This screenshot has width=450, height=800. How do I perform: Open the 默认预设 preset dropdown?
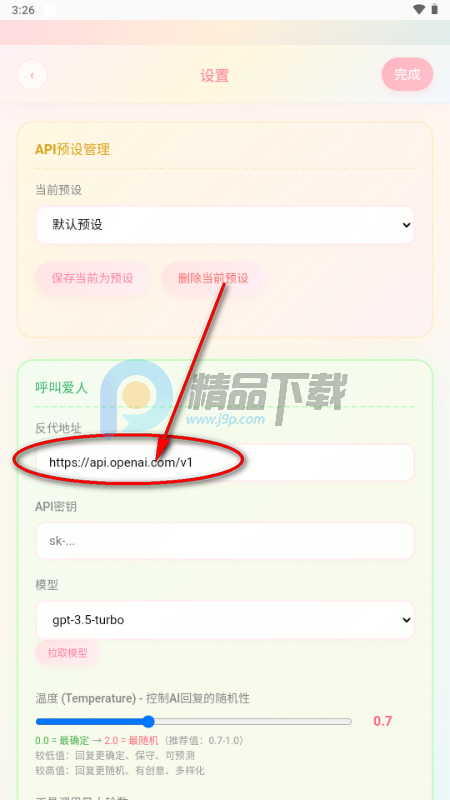(224, 224)
